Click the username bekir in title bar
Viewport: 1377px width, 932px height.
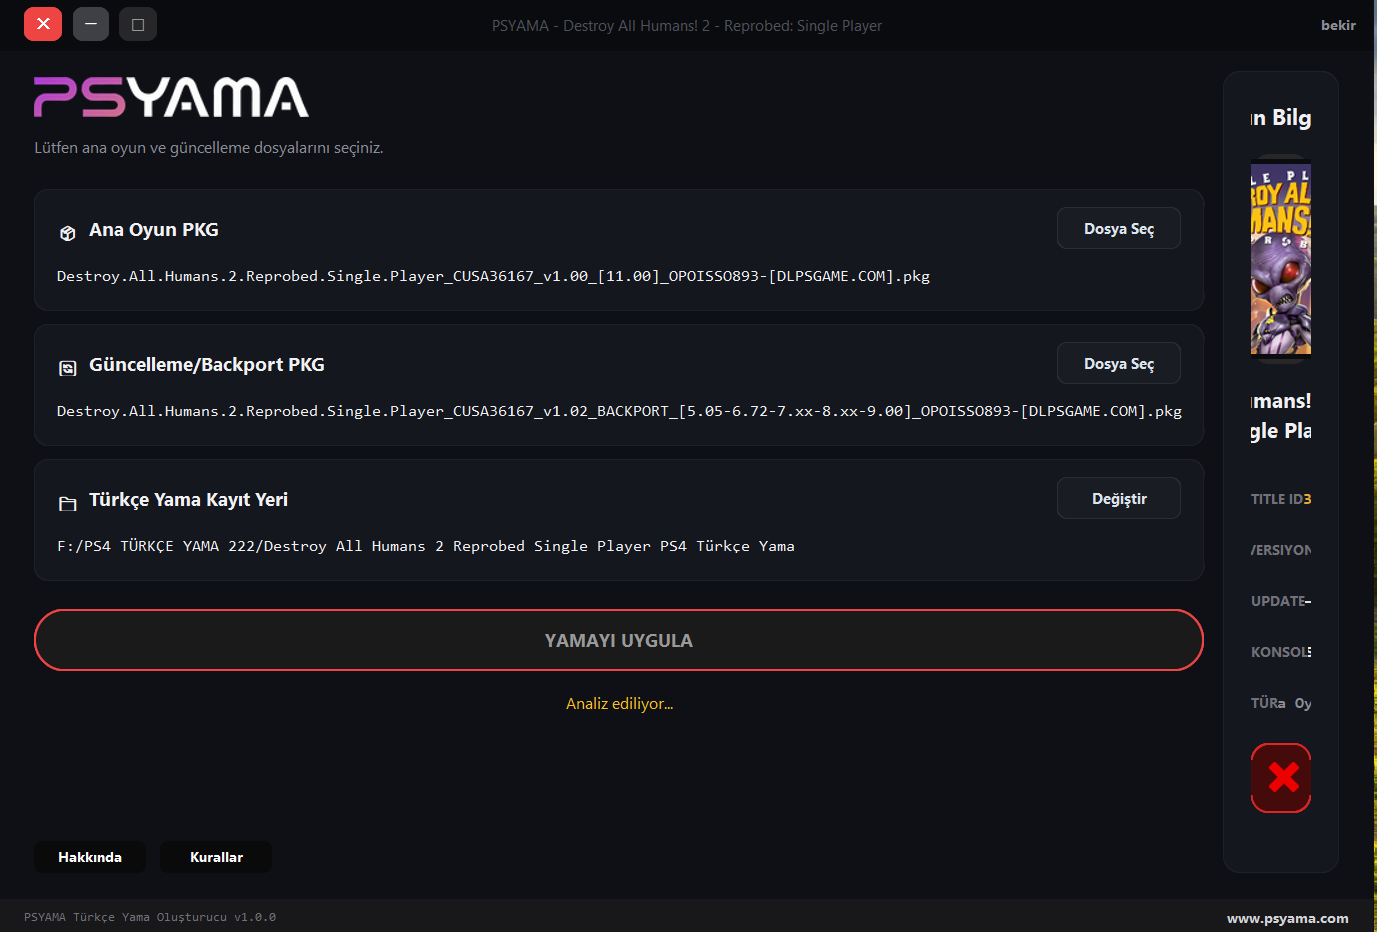(1338, 25)
